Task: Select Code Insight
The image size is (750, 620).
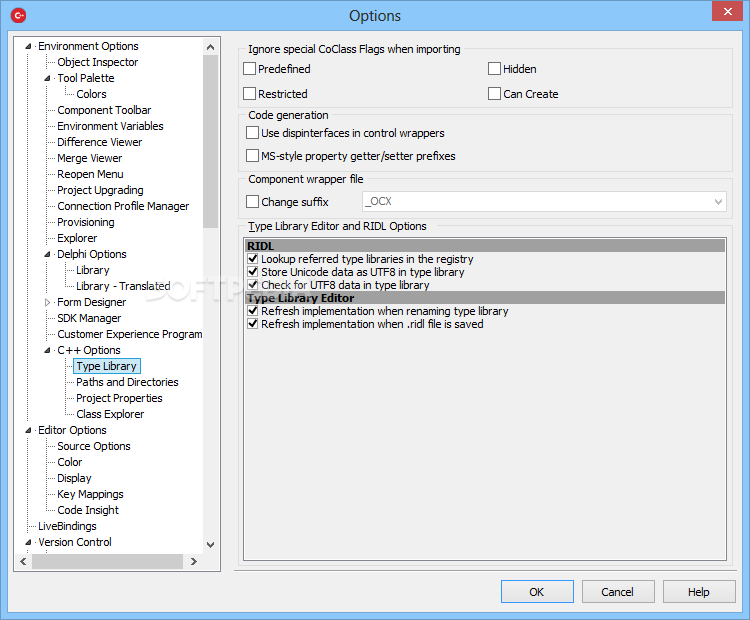Action: (x=88, y=510)
